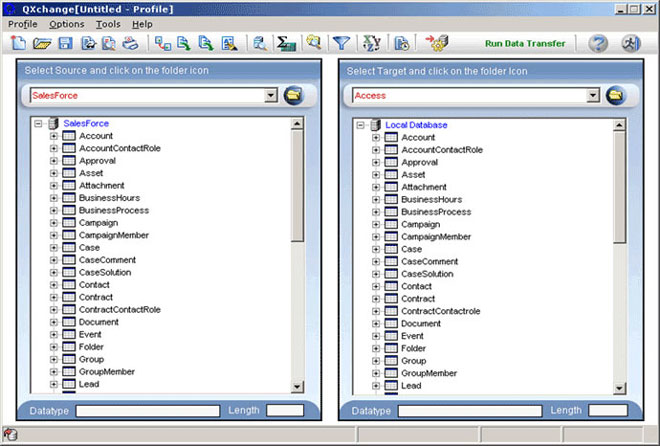This screenshot has width=660, height=446.
Task: Select BusinessProcess in Local Database tree
Action: pos(436,212)
